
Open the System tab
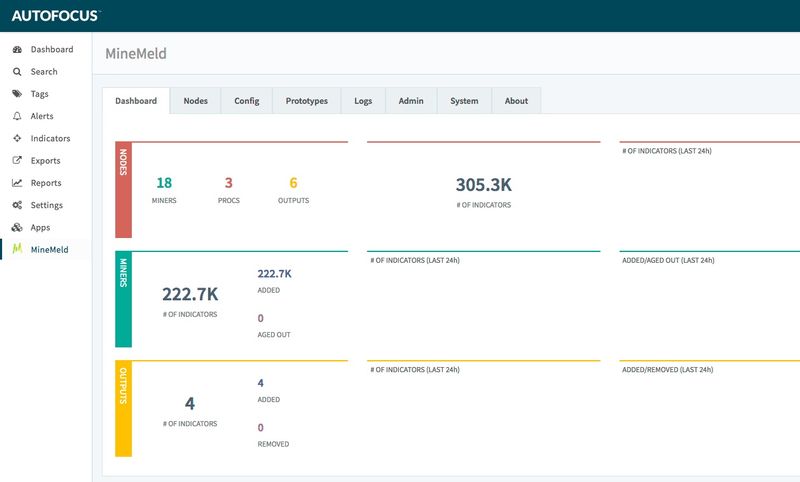pos(464,101)
